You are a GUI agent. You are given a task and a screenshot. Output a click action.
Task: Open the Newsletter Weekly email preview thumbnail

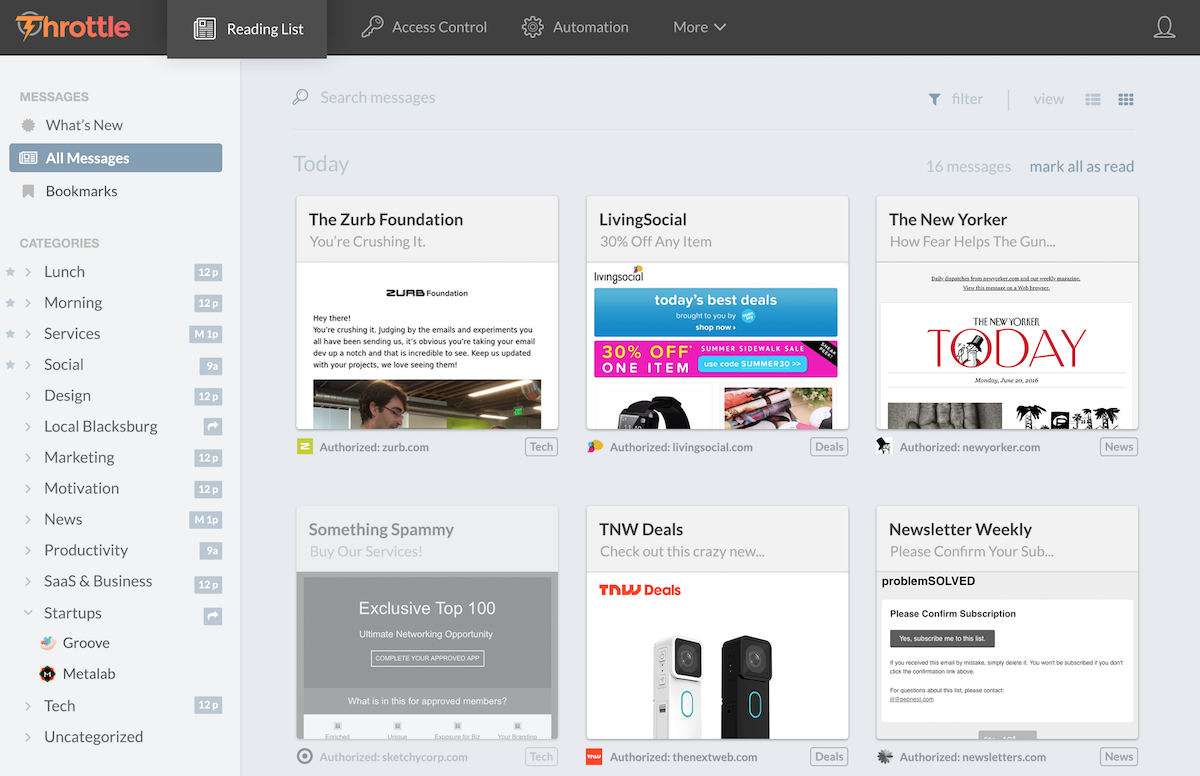[x=1007, y=655]
